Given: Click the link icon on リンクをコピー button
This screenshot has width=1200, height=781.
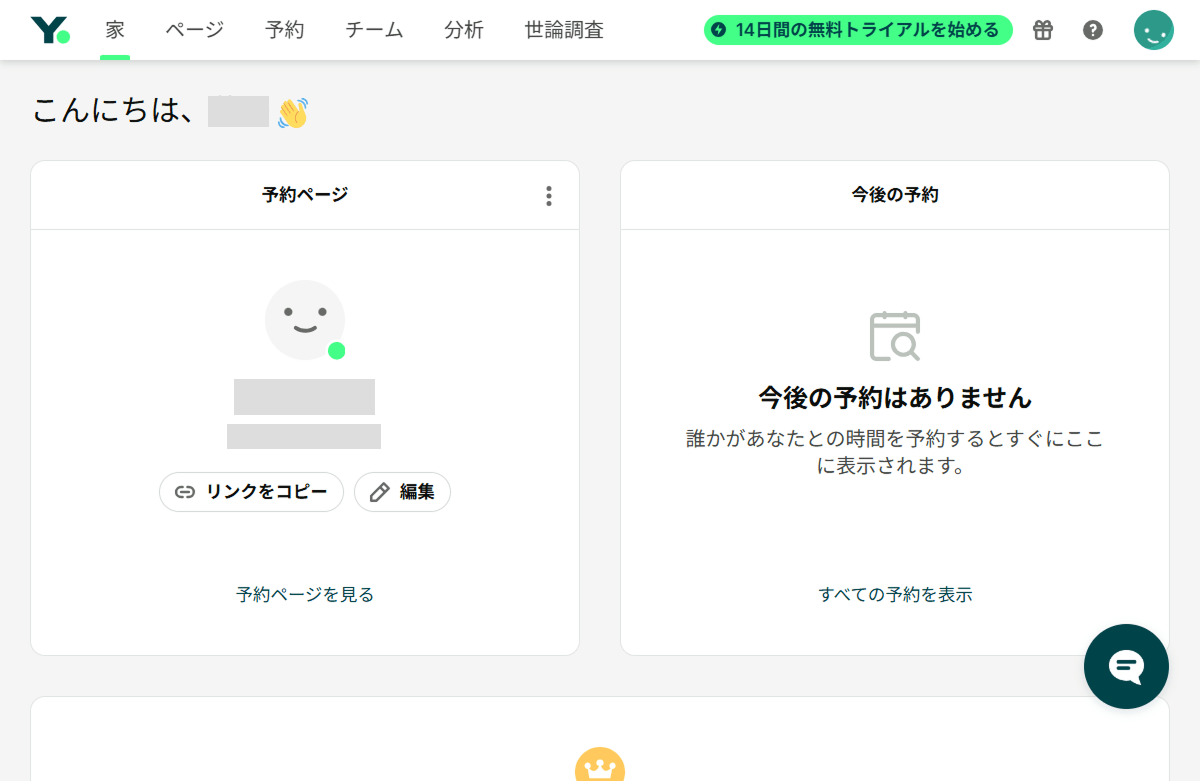Looking at the screenshot, I should click(183, 491).
